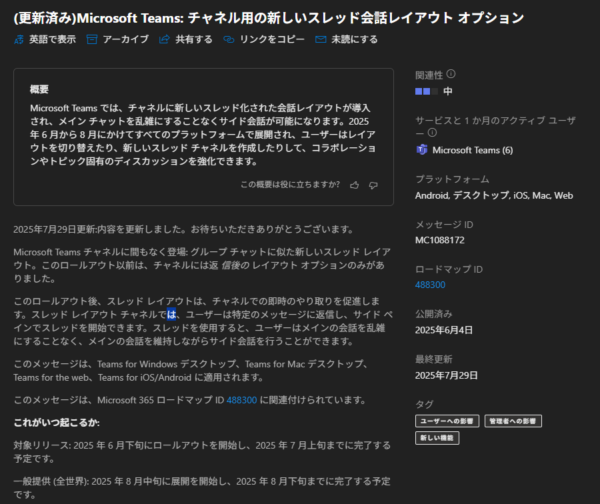The height and width of the screenshot is (504, 600).
Task: Click the relevance level bar indicator
Action: pos(427,91)
